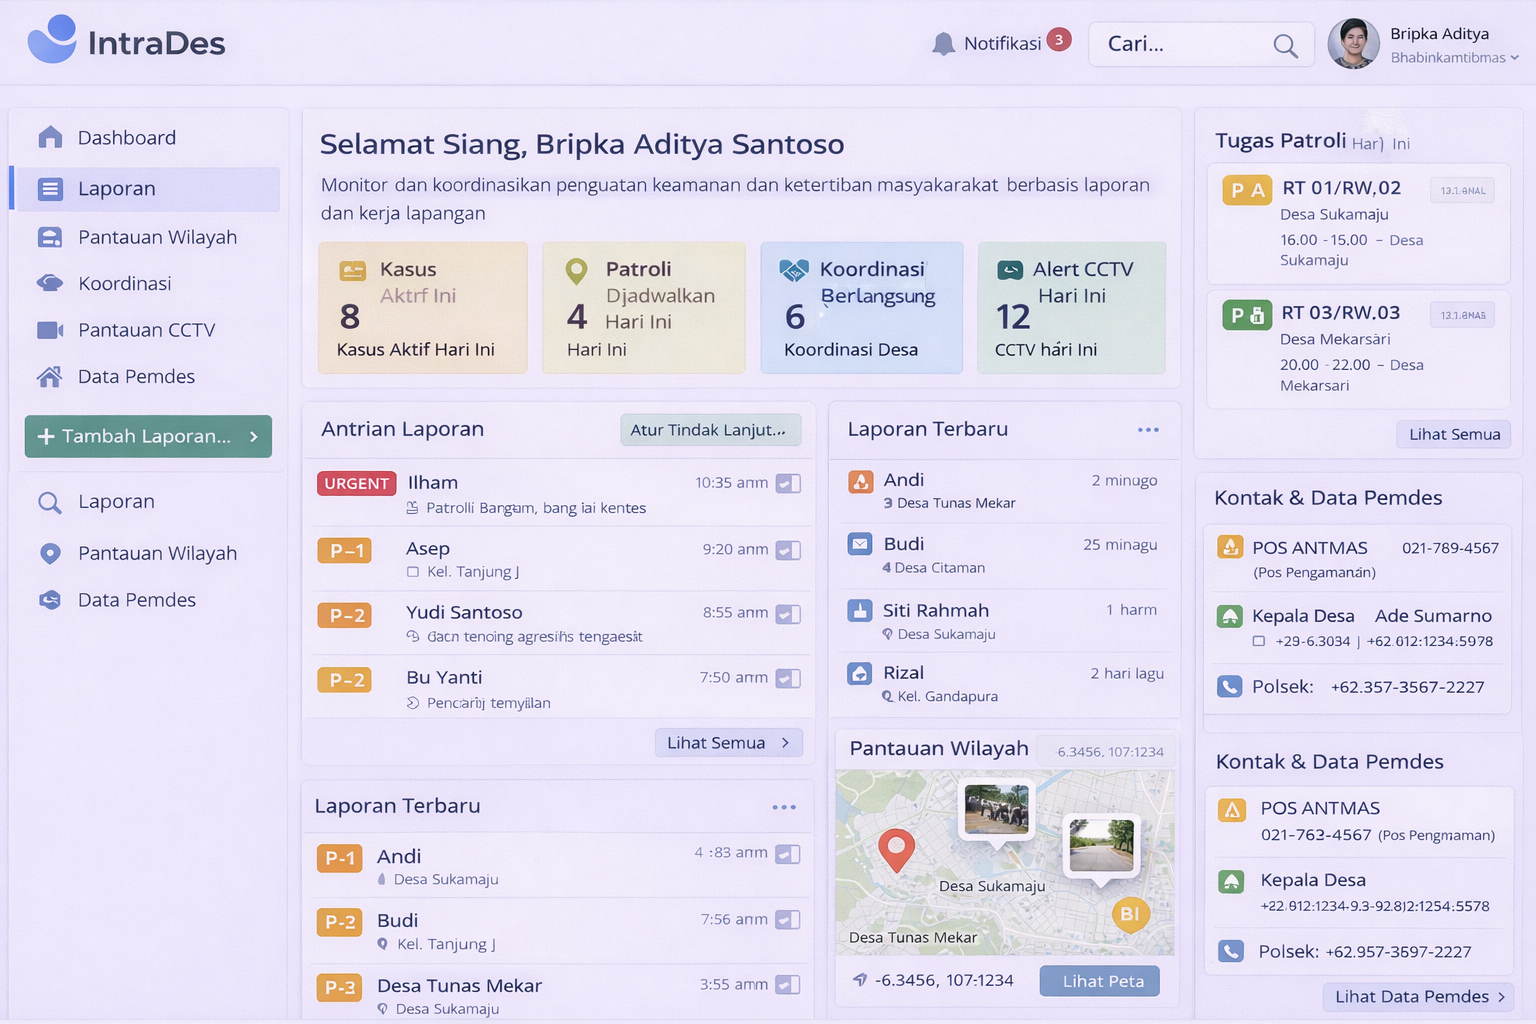1536x1024 pixels.
Task: Click the notification bell icon
Action: click(942, 44)
